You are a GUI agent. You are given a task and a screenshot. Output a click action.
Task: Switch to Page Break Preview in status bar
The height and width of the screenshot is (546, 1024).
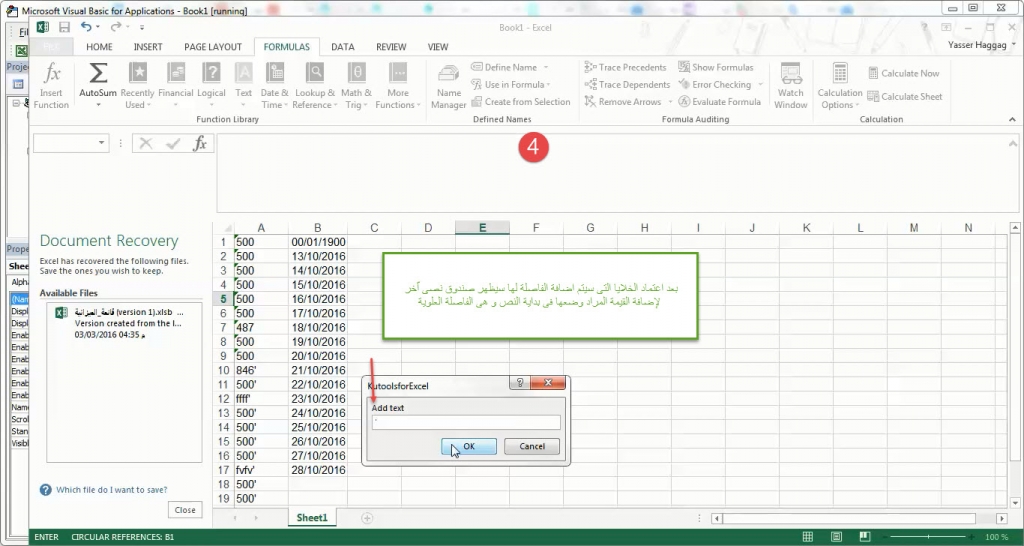tap(865, 537)
